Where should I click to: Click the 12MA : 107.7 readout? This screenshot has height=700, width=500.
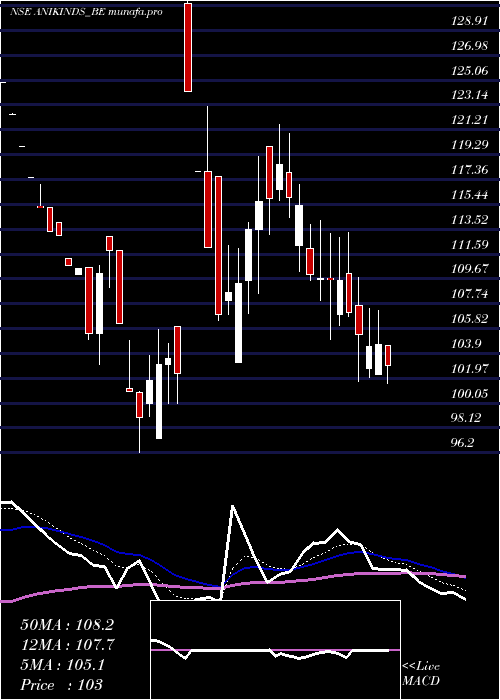68,645
